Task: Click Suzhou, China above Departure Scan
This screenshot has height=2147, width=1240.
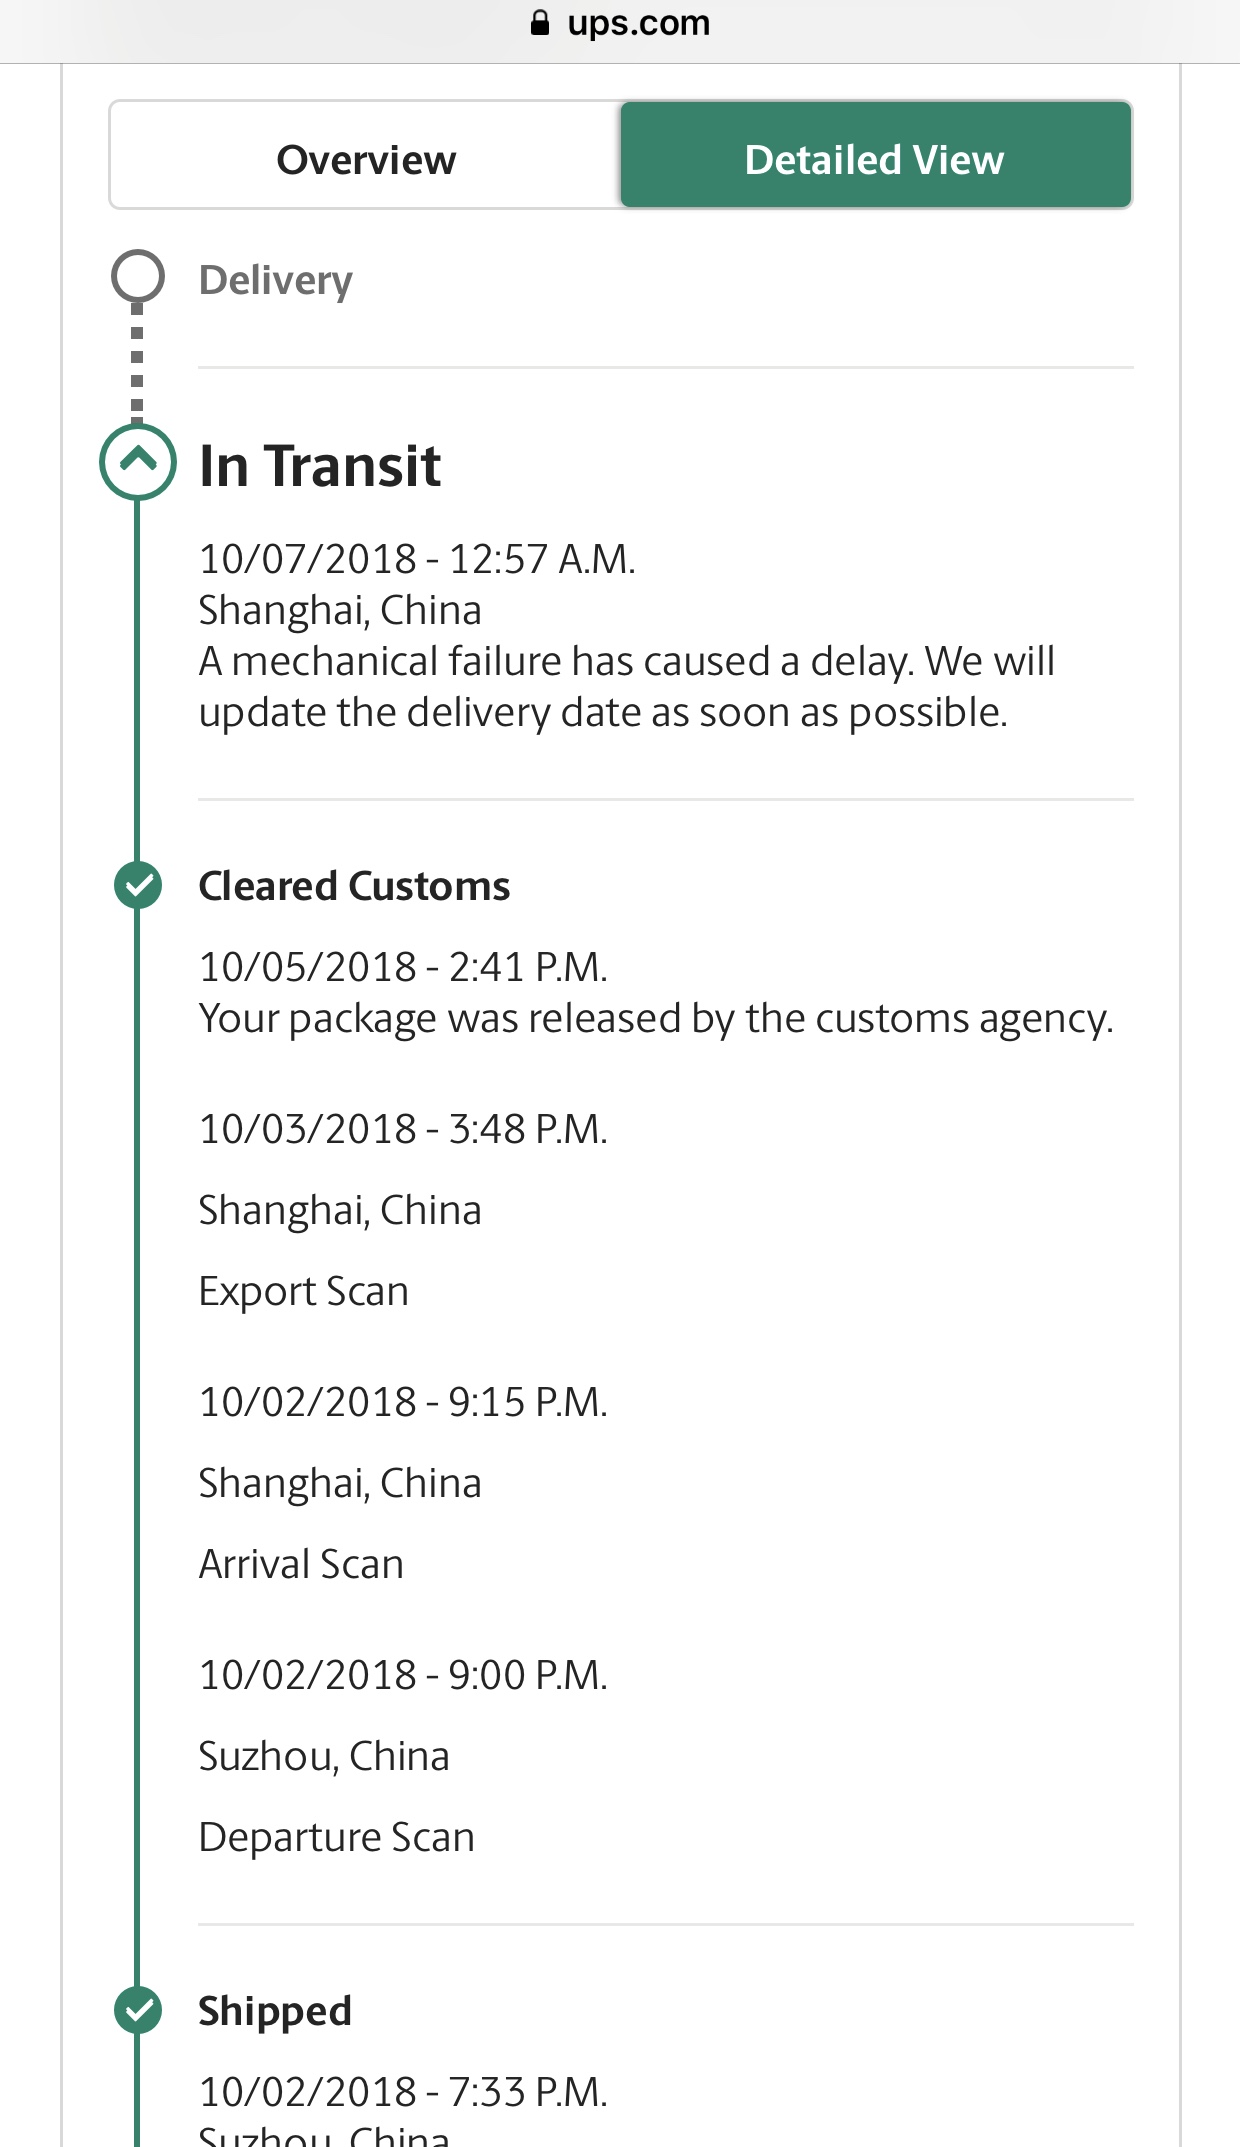Action: pyautogui.click(x=324, y=1756)
